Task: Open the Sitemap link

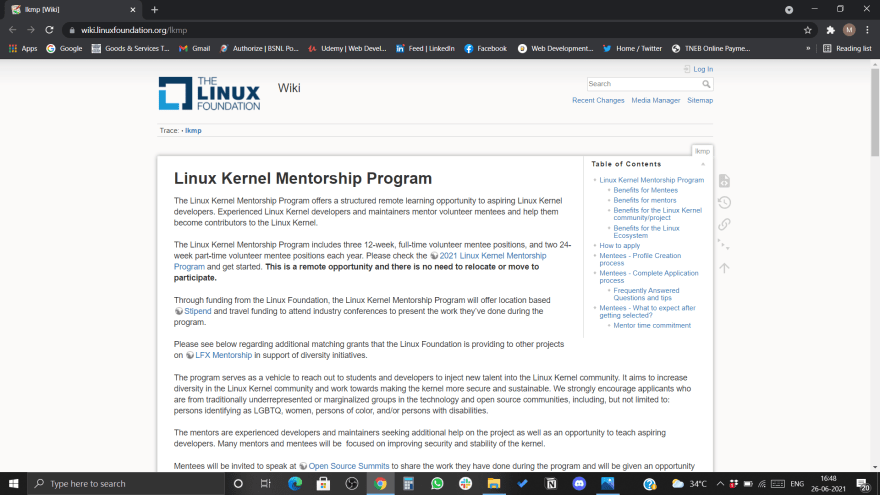Action: pos(700,100)
